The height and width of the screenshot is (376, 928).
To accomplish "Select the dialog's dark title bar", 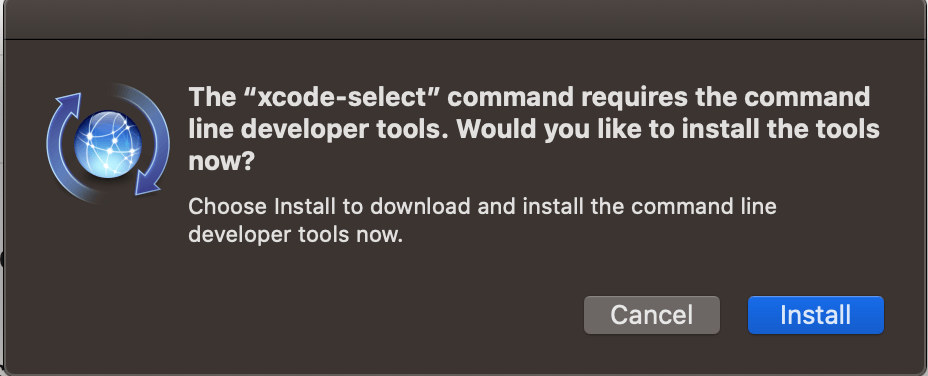I will (464, 20).
